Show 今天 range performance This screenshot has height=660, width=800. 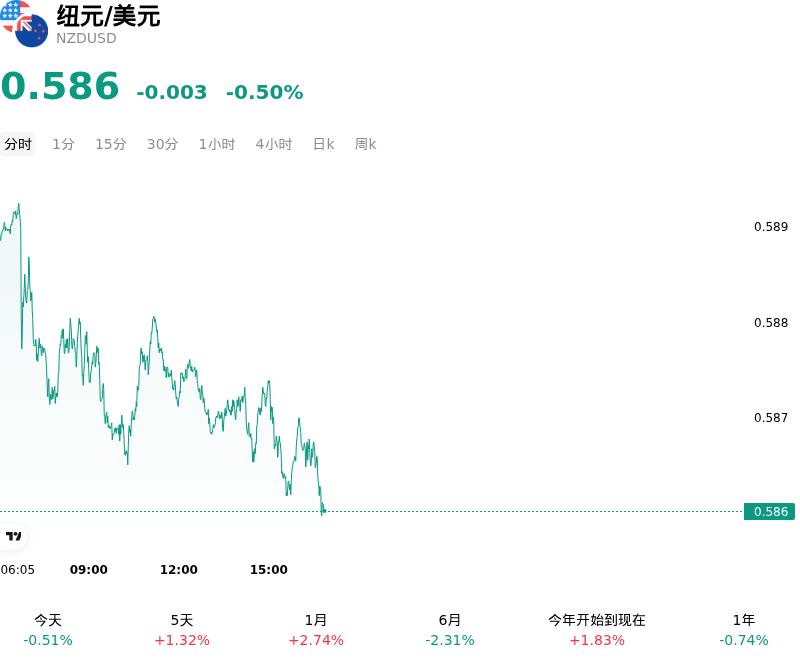[48, 630]
